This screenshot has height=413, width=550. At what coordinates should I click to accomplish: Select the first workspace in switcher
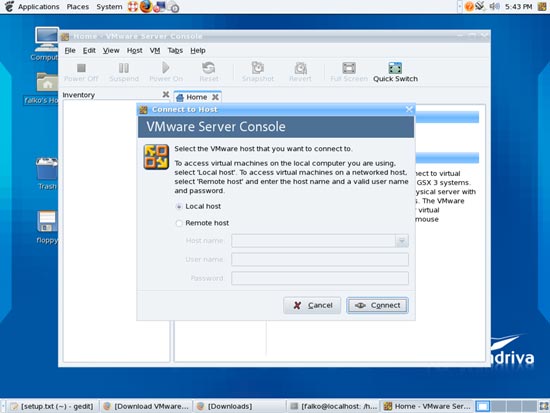tap(483, 406)
